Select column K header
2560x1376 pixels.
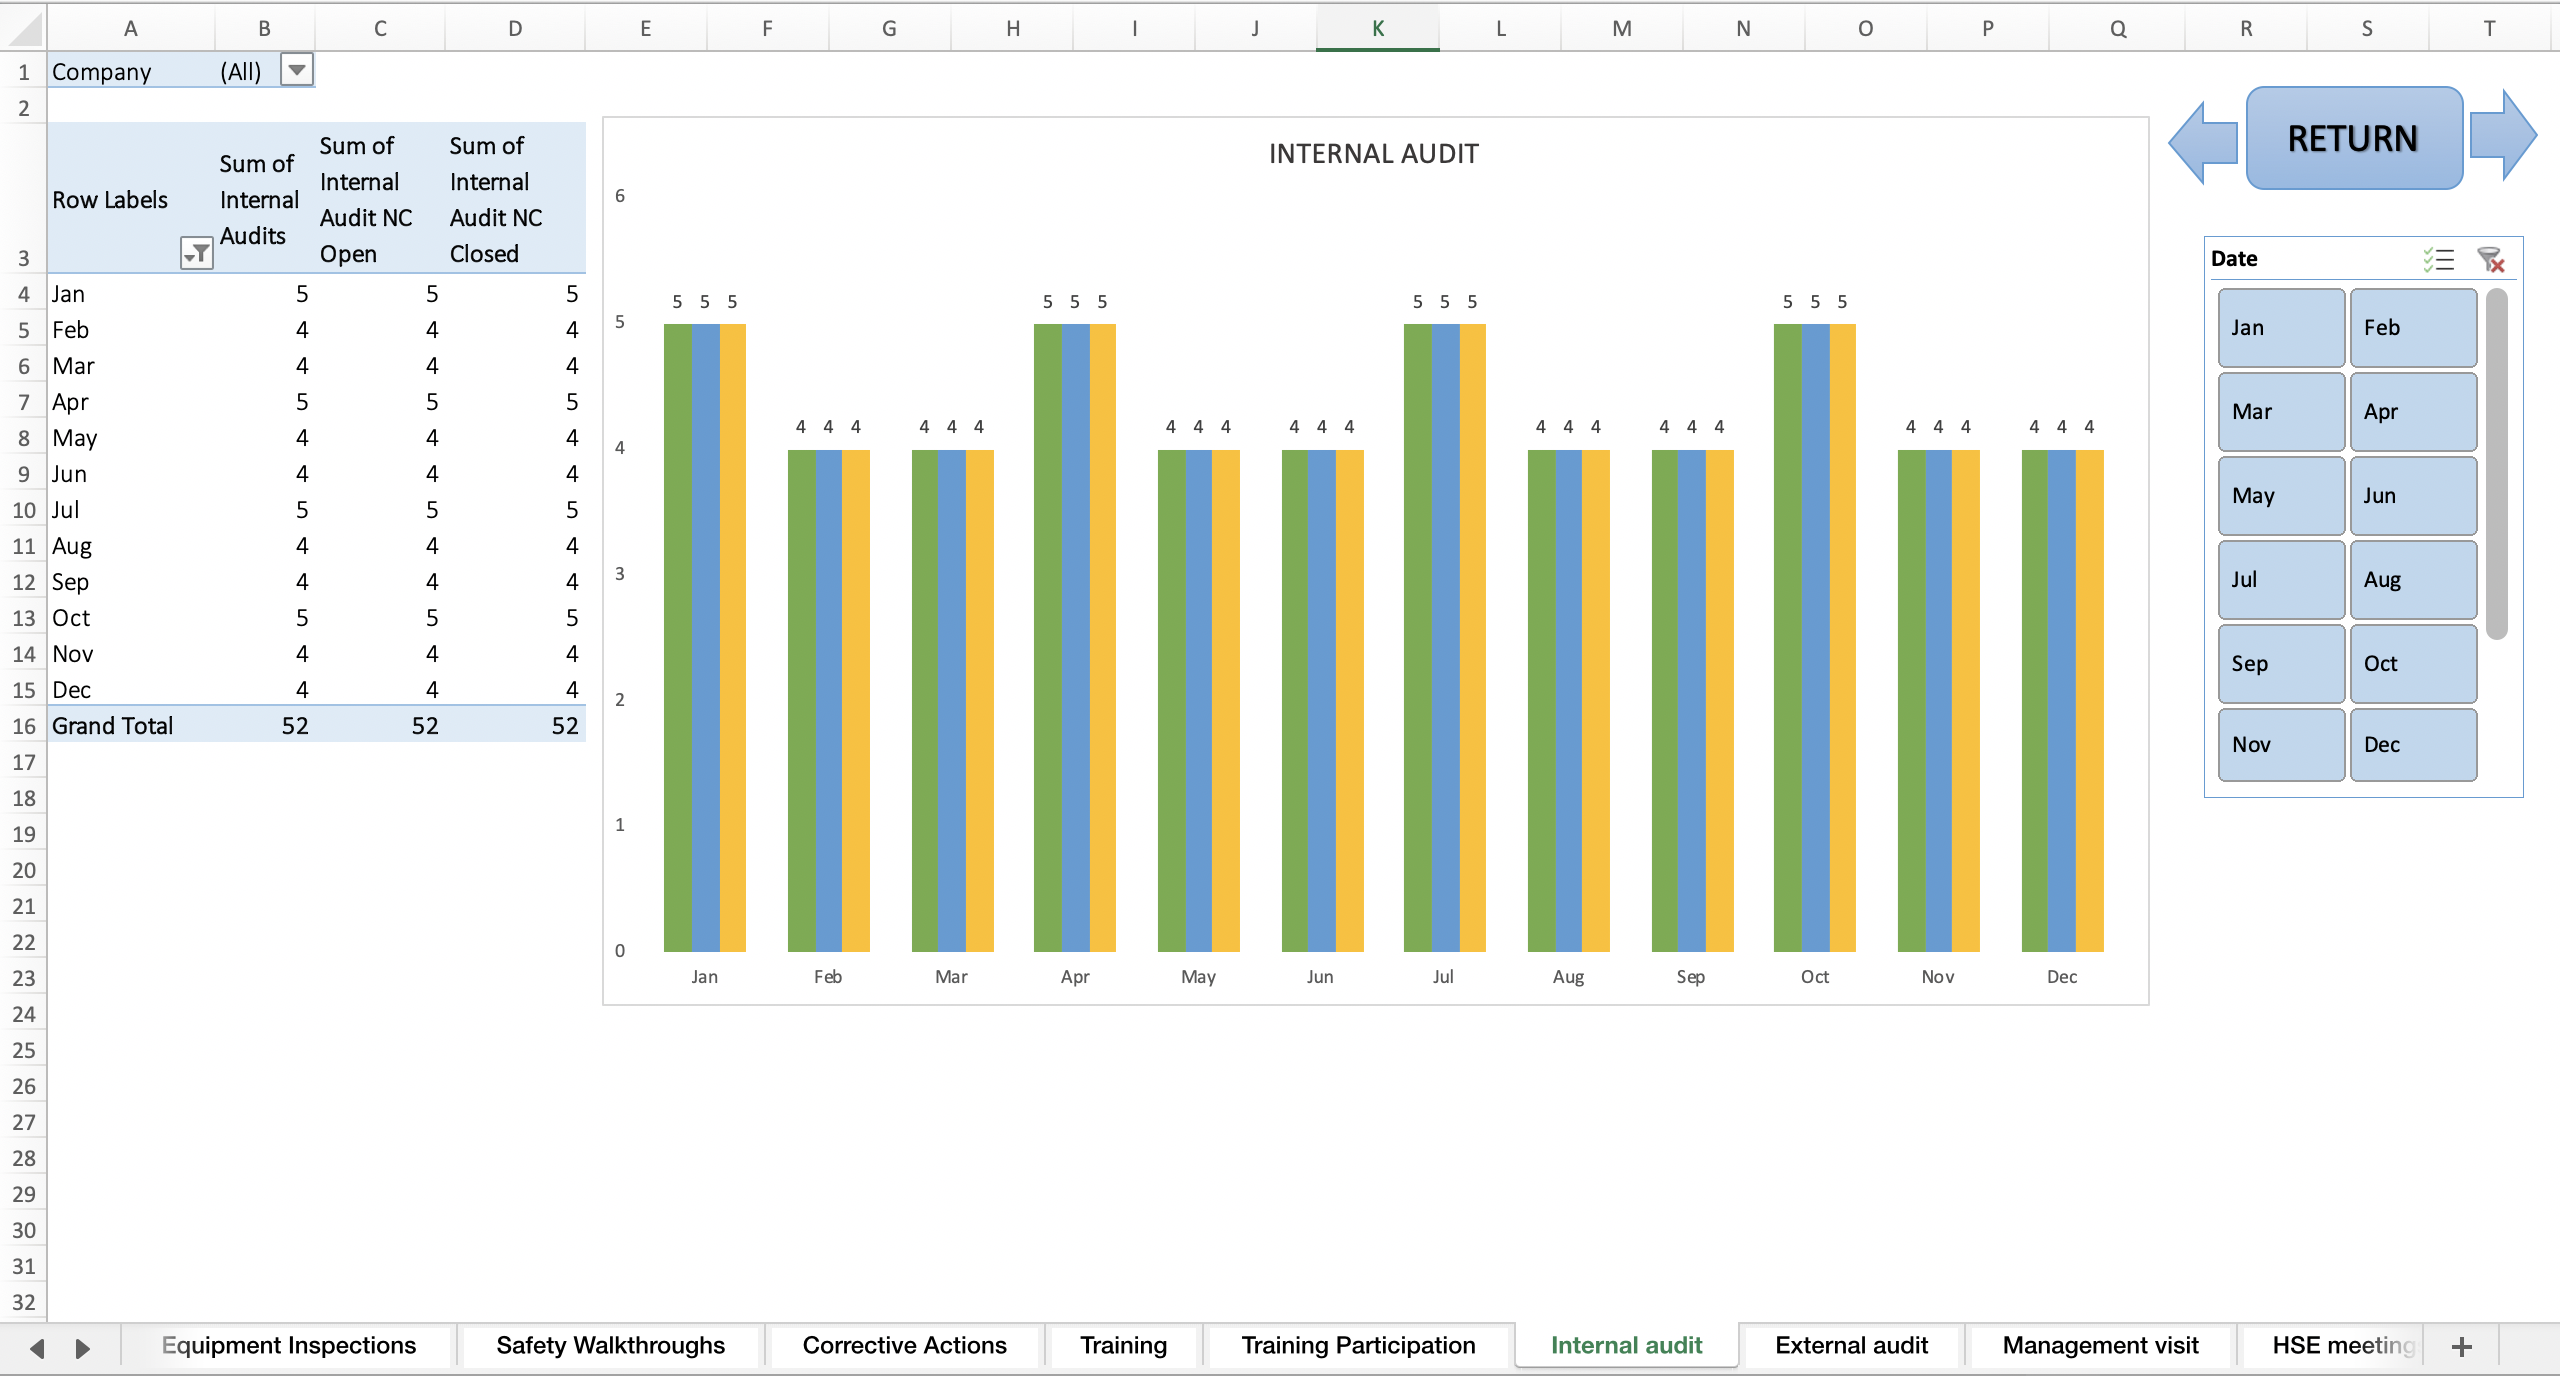click(x=1377, y=27)
